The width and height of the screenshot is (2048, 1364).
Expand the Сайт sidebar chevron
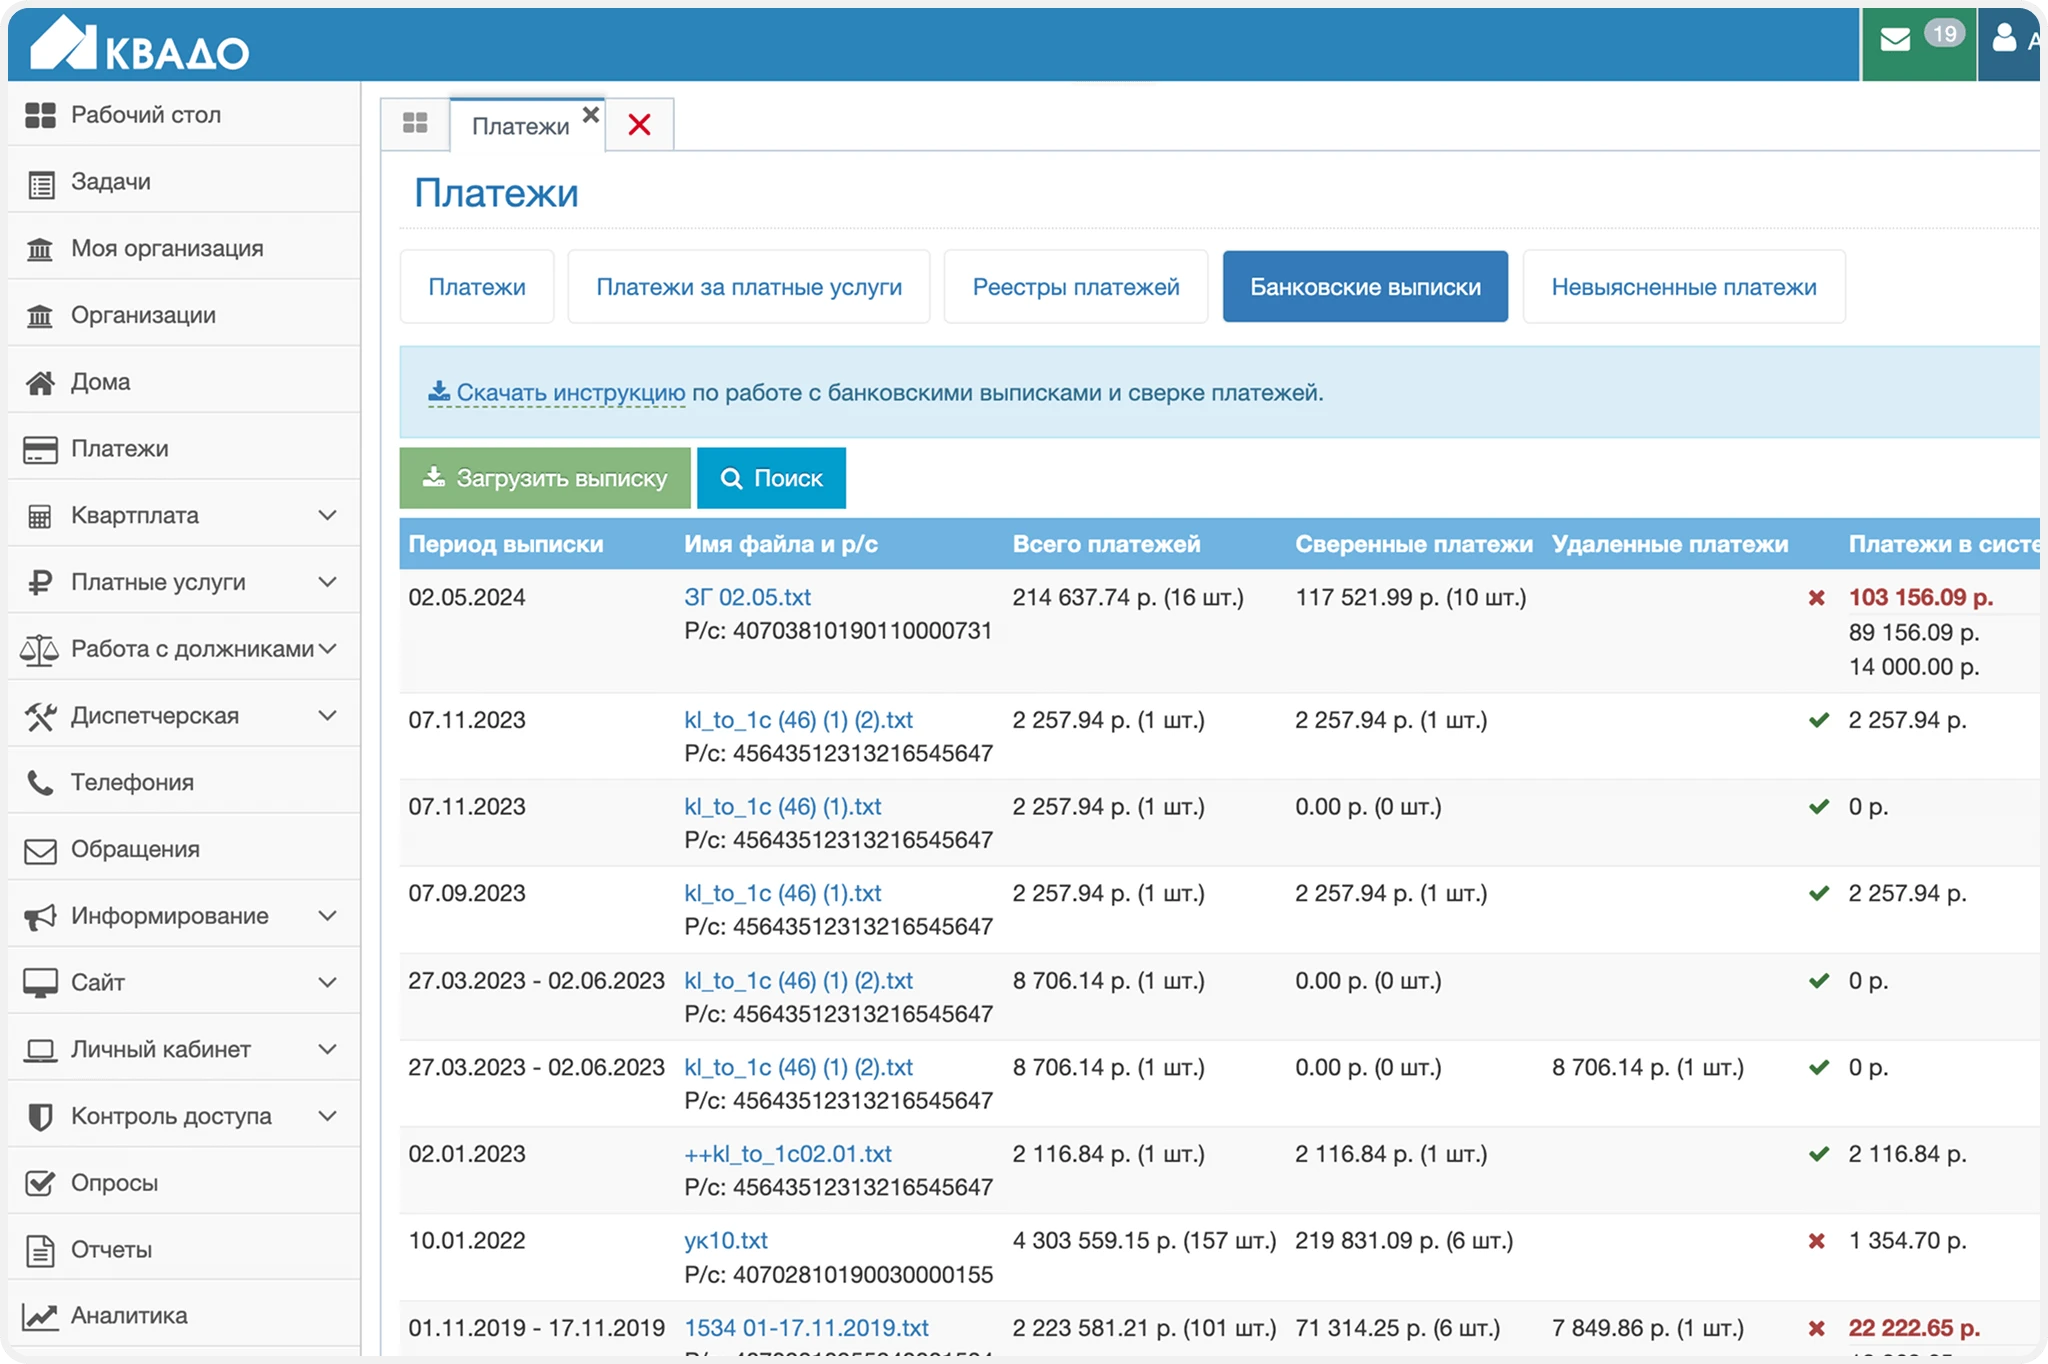pyautogui.click(x=327, y=982)
